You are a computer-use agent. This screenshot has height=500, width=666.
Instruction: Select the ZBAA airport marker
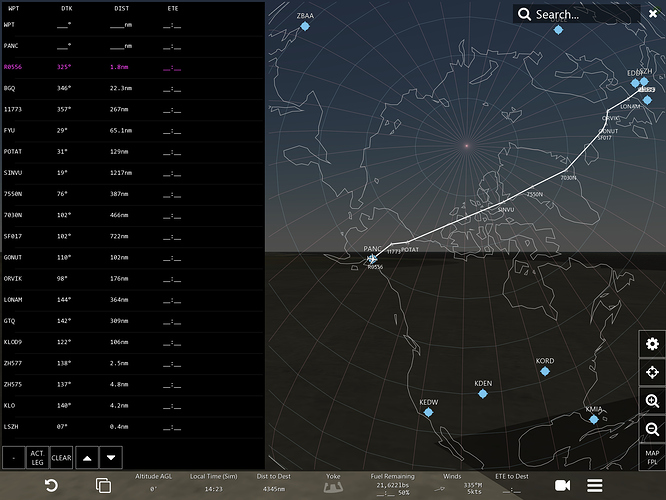[x=305, y=26]
